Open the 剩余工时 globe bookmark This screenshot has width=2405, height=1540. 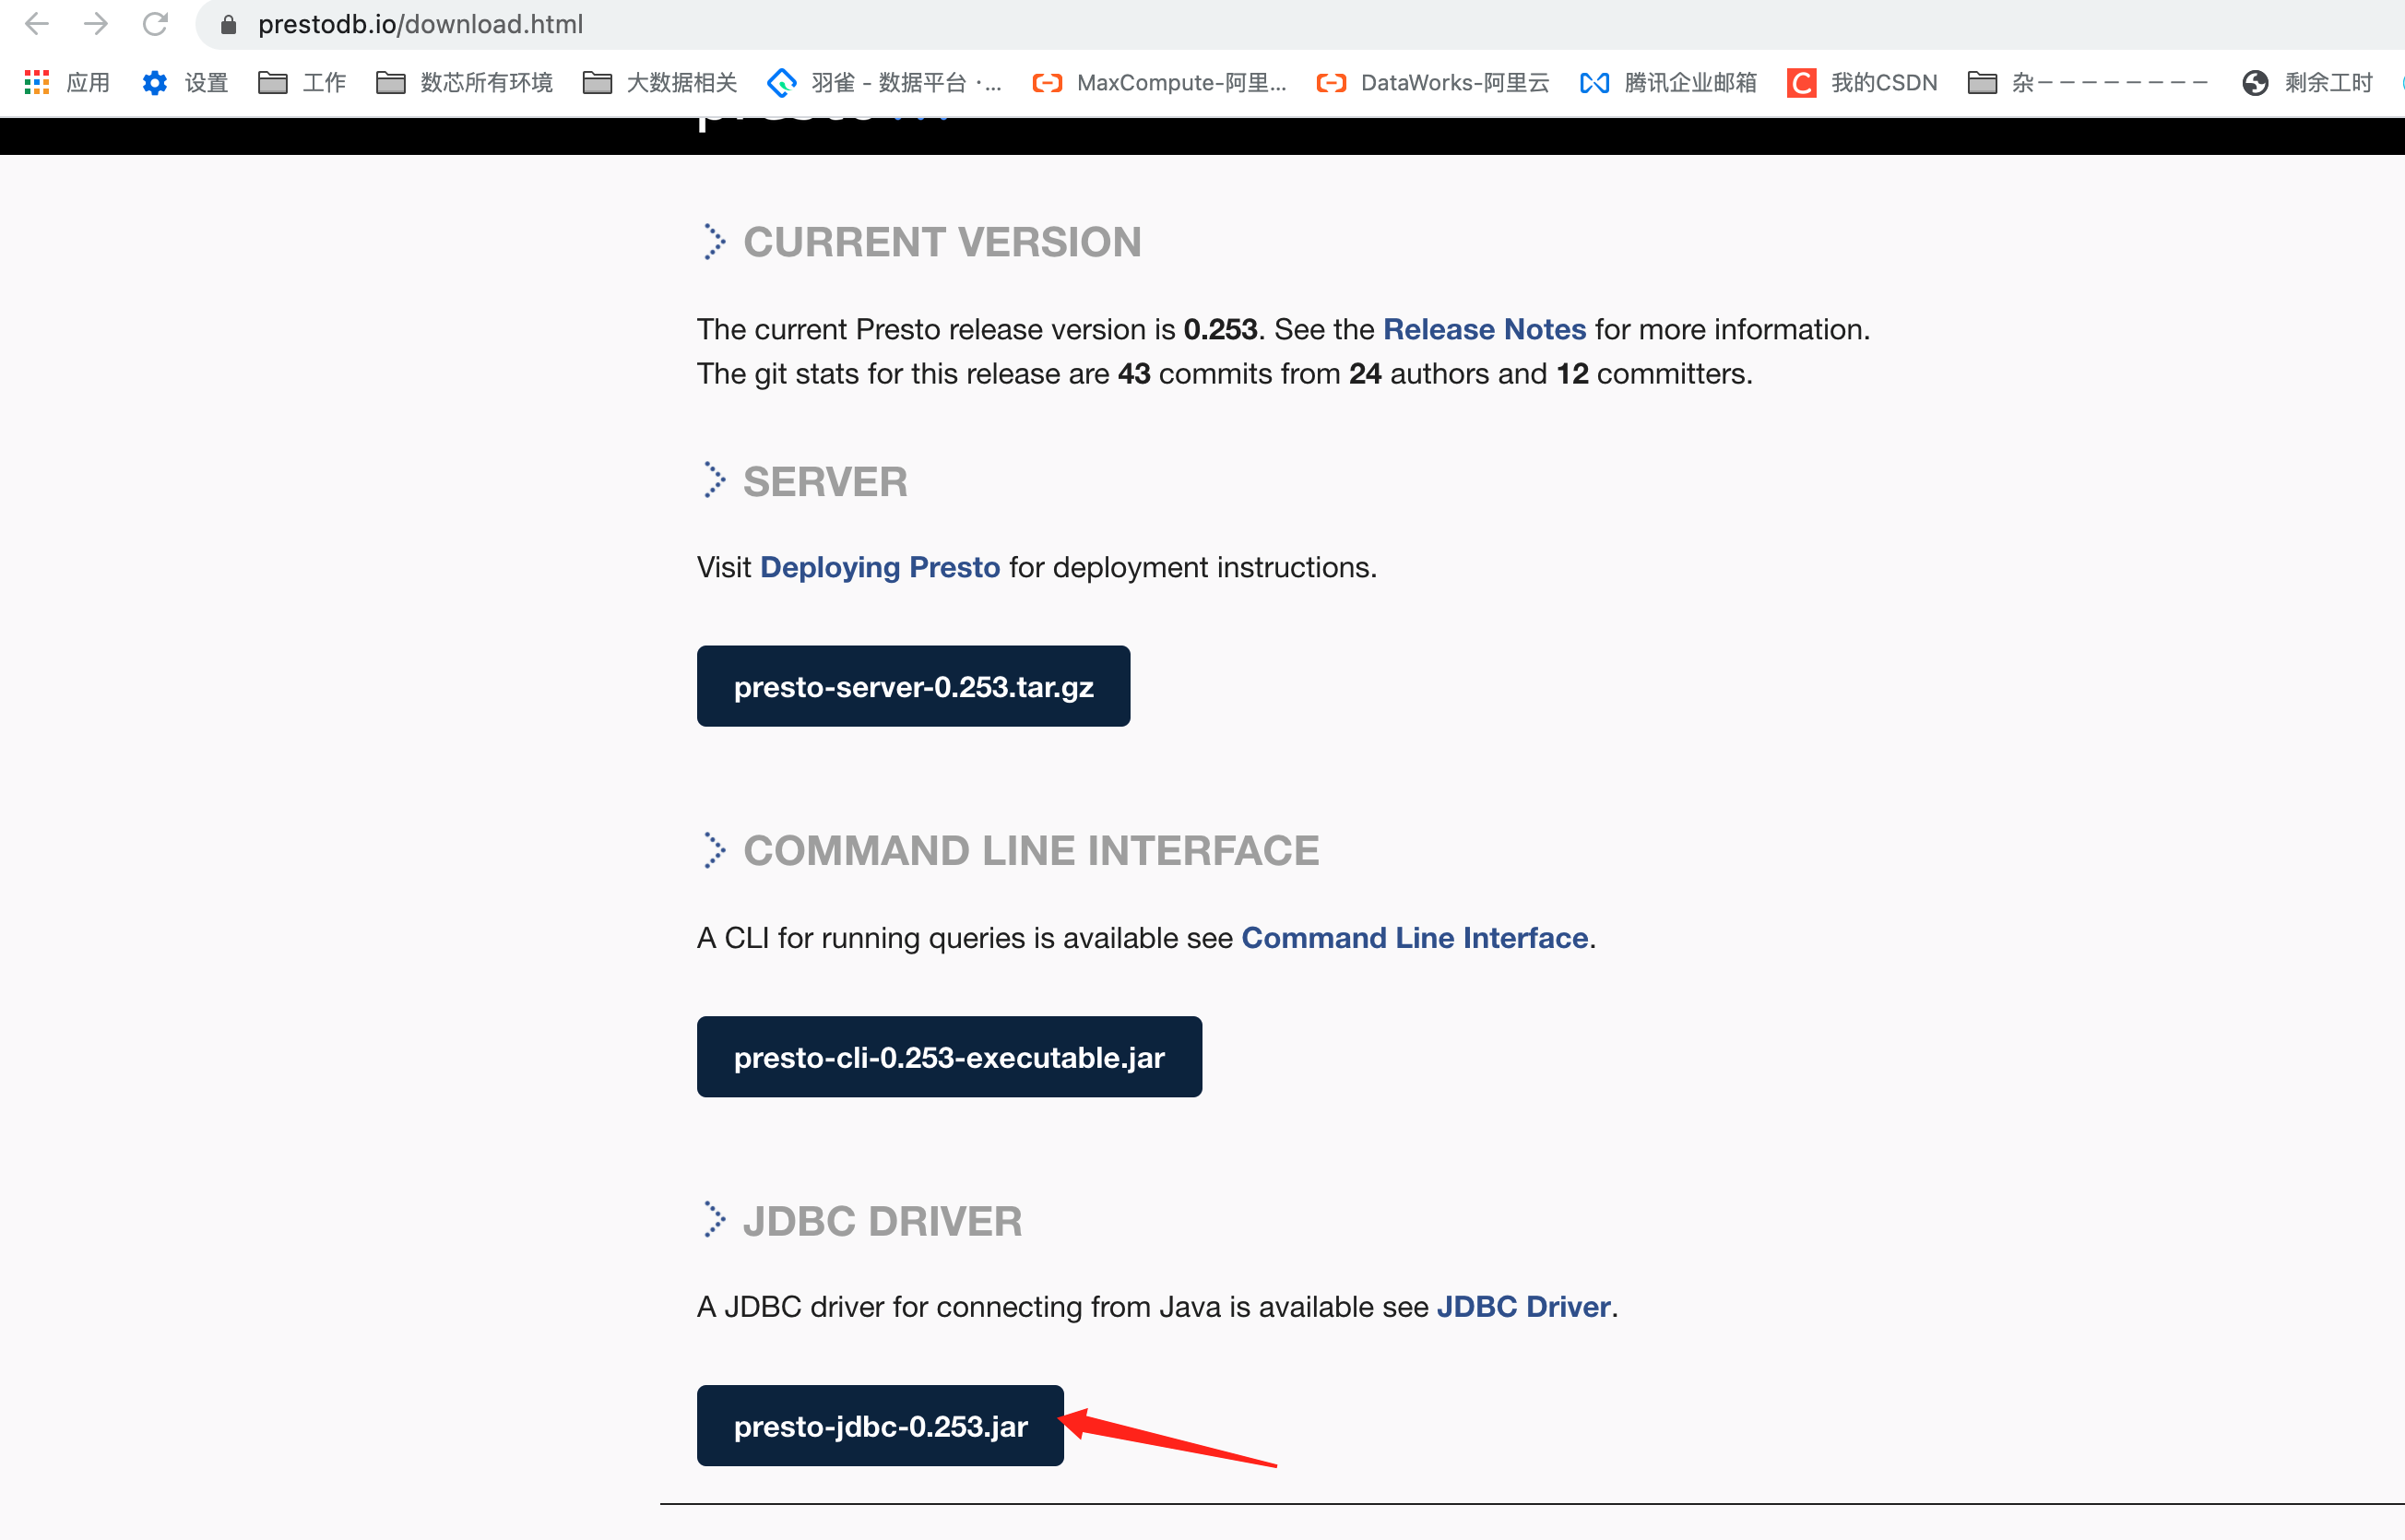click(x=2308, y=83)
